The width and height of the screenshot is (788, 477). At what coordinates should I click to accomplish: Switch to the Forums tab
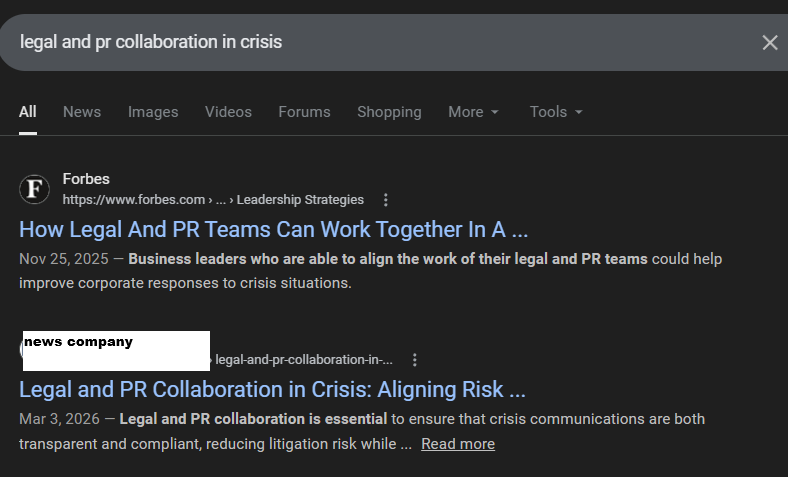[304, 112]
